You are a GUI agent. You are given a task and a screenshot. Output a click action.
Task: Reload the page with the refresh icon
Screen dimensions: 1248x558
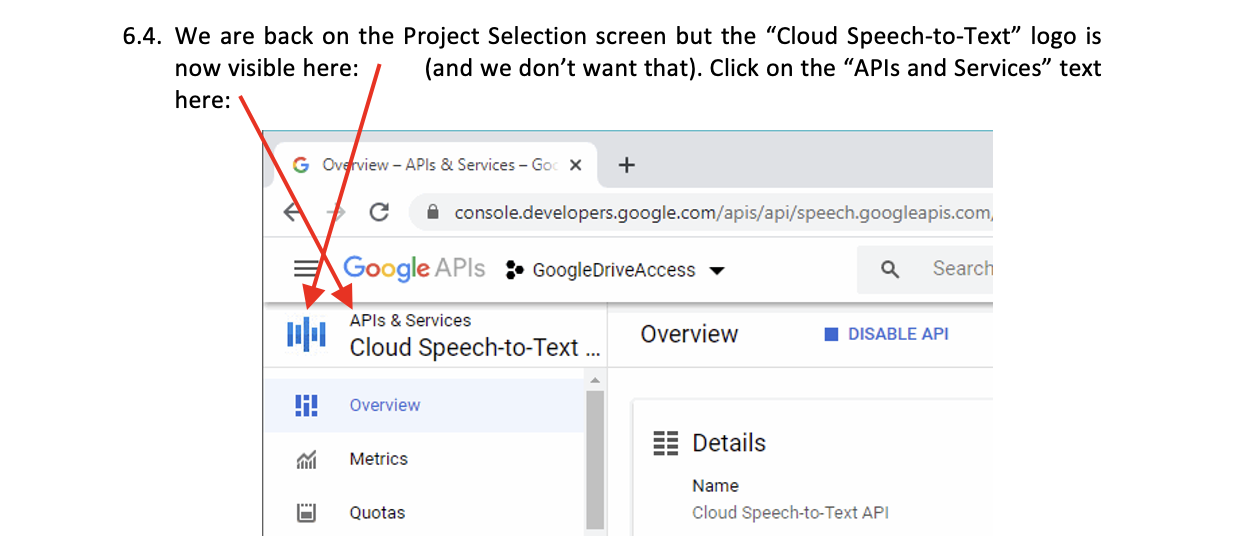click(379, 212)
